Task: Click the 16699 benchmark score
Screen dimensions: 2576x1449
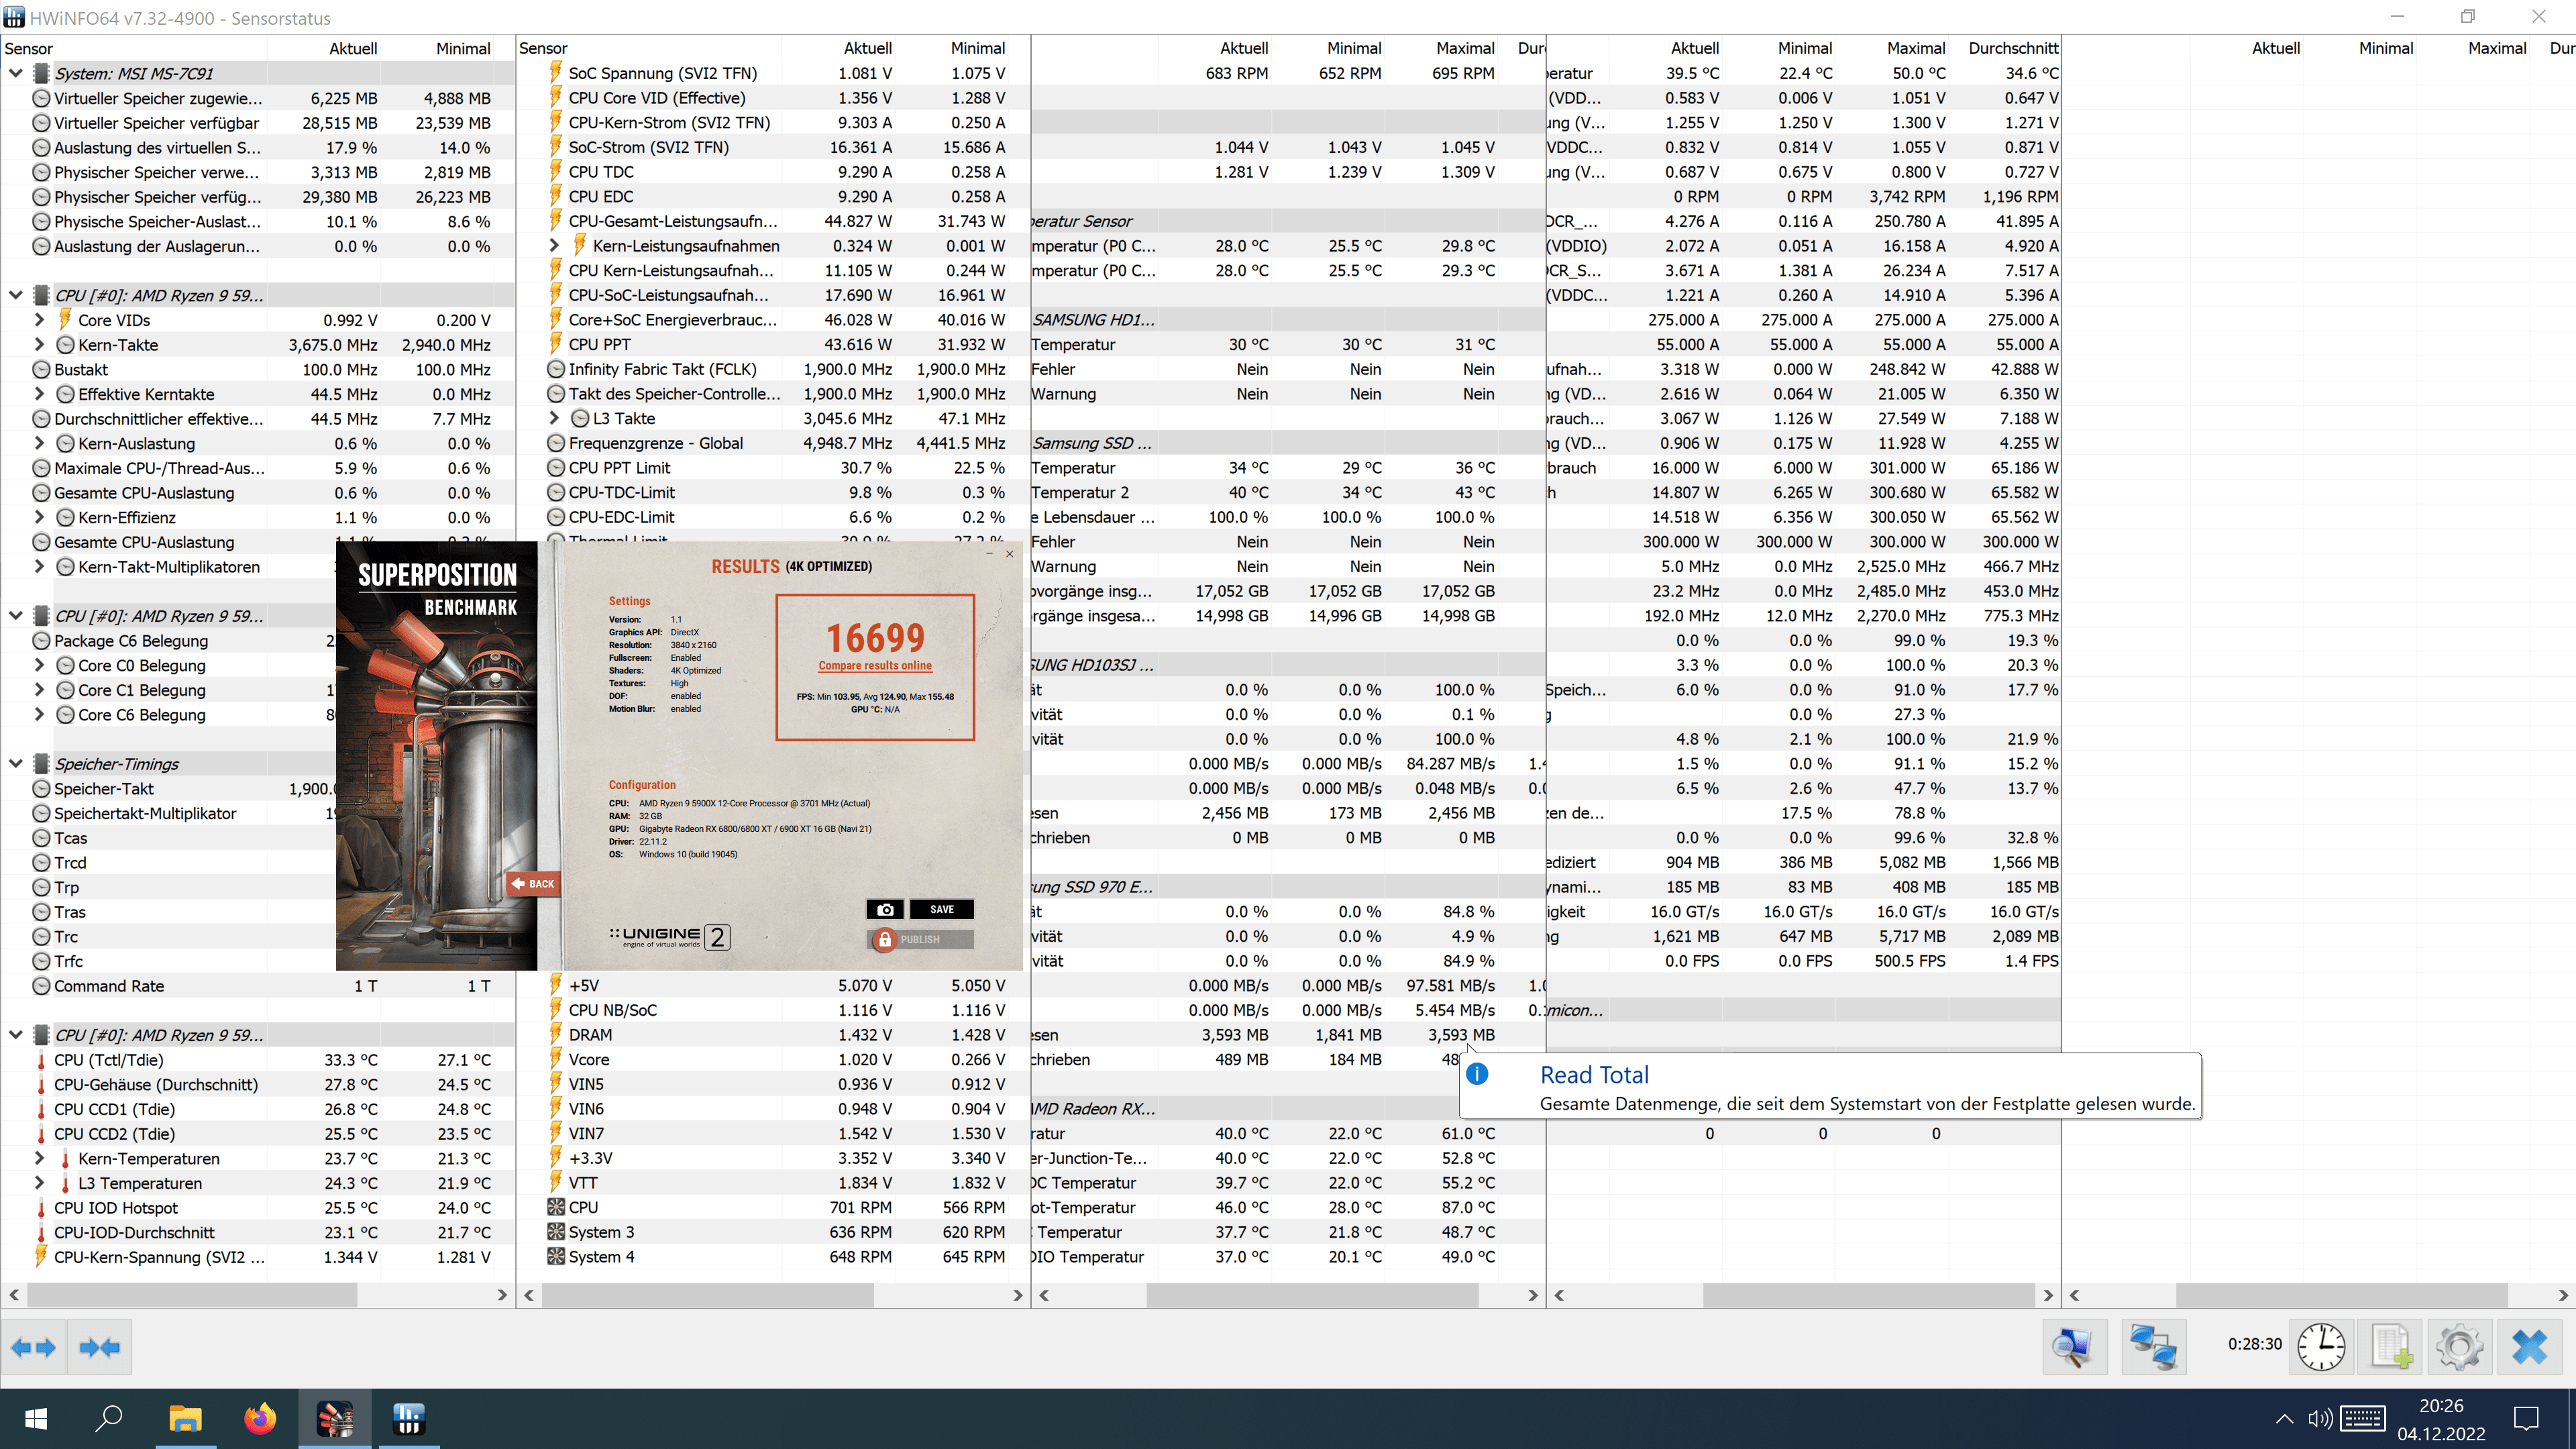Action: pos(875,638)
